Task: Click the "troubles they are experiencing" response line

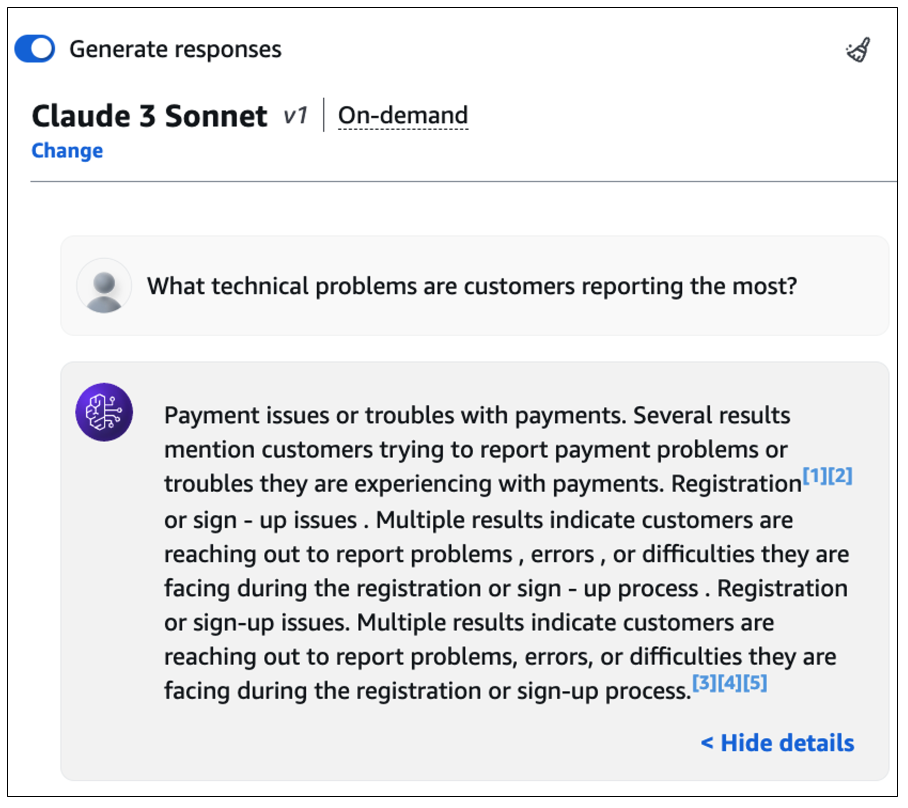Action: click(x=415, y=484)
